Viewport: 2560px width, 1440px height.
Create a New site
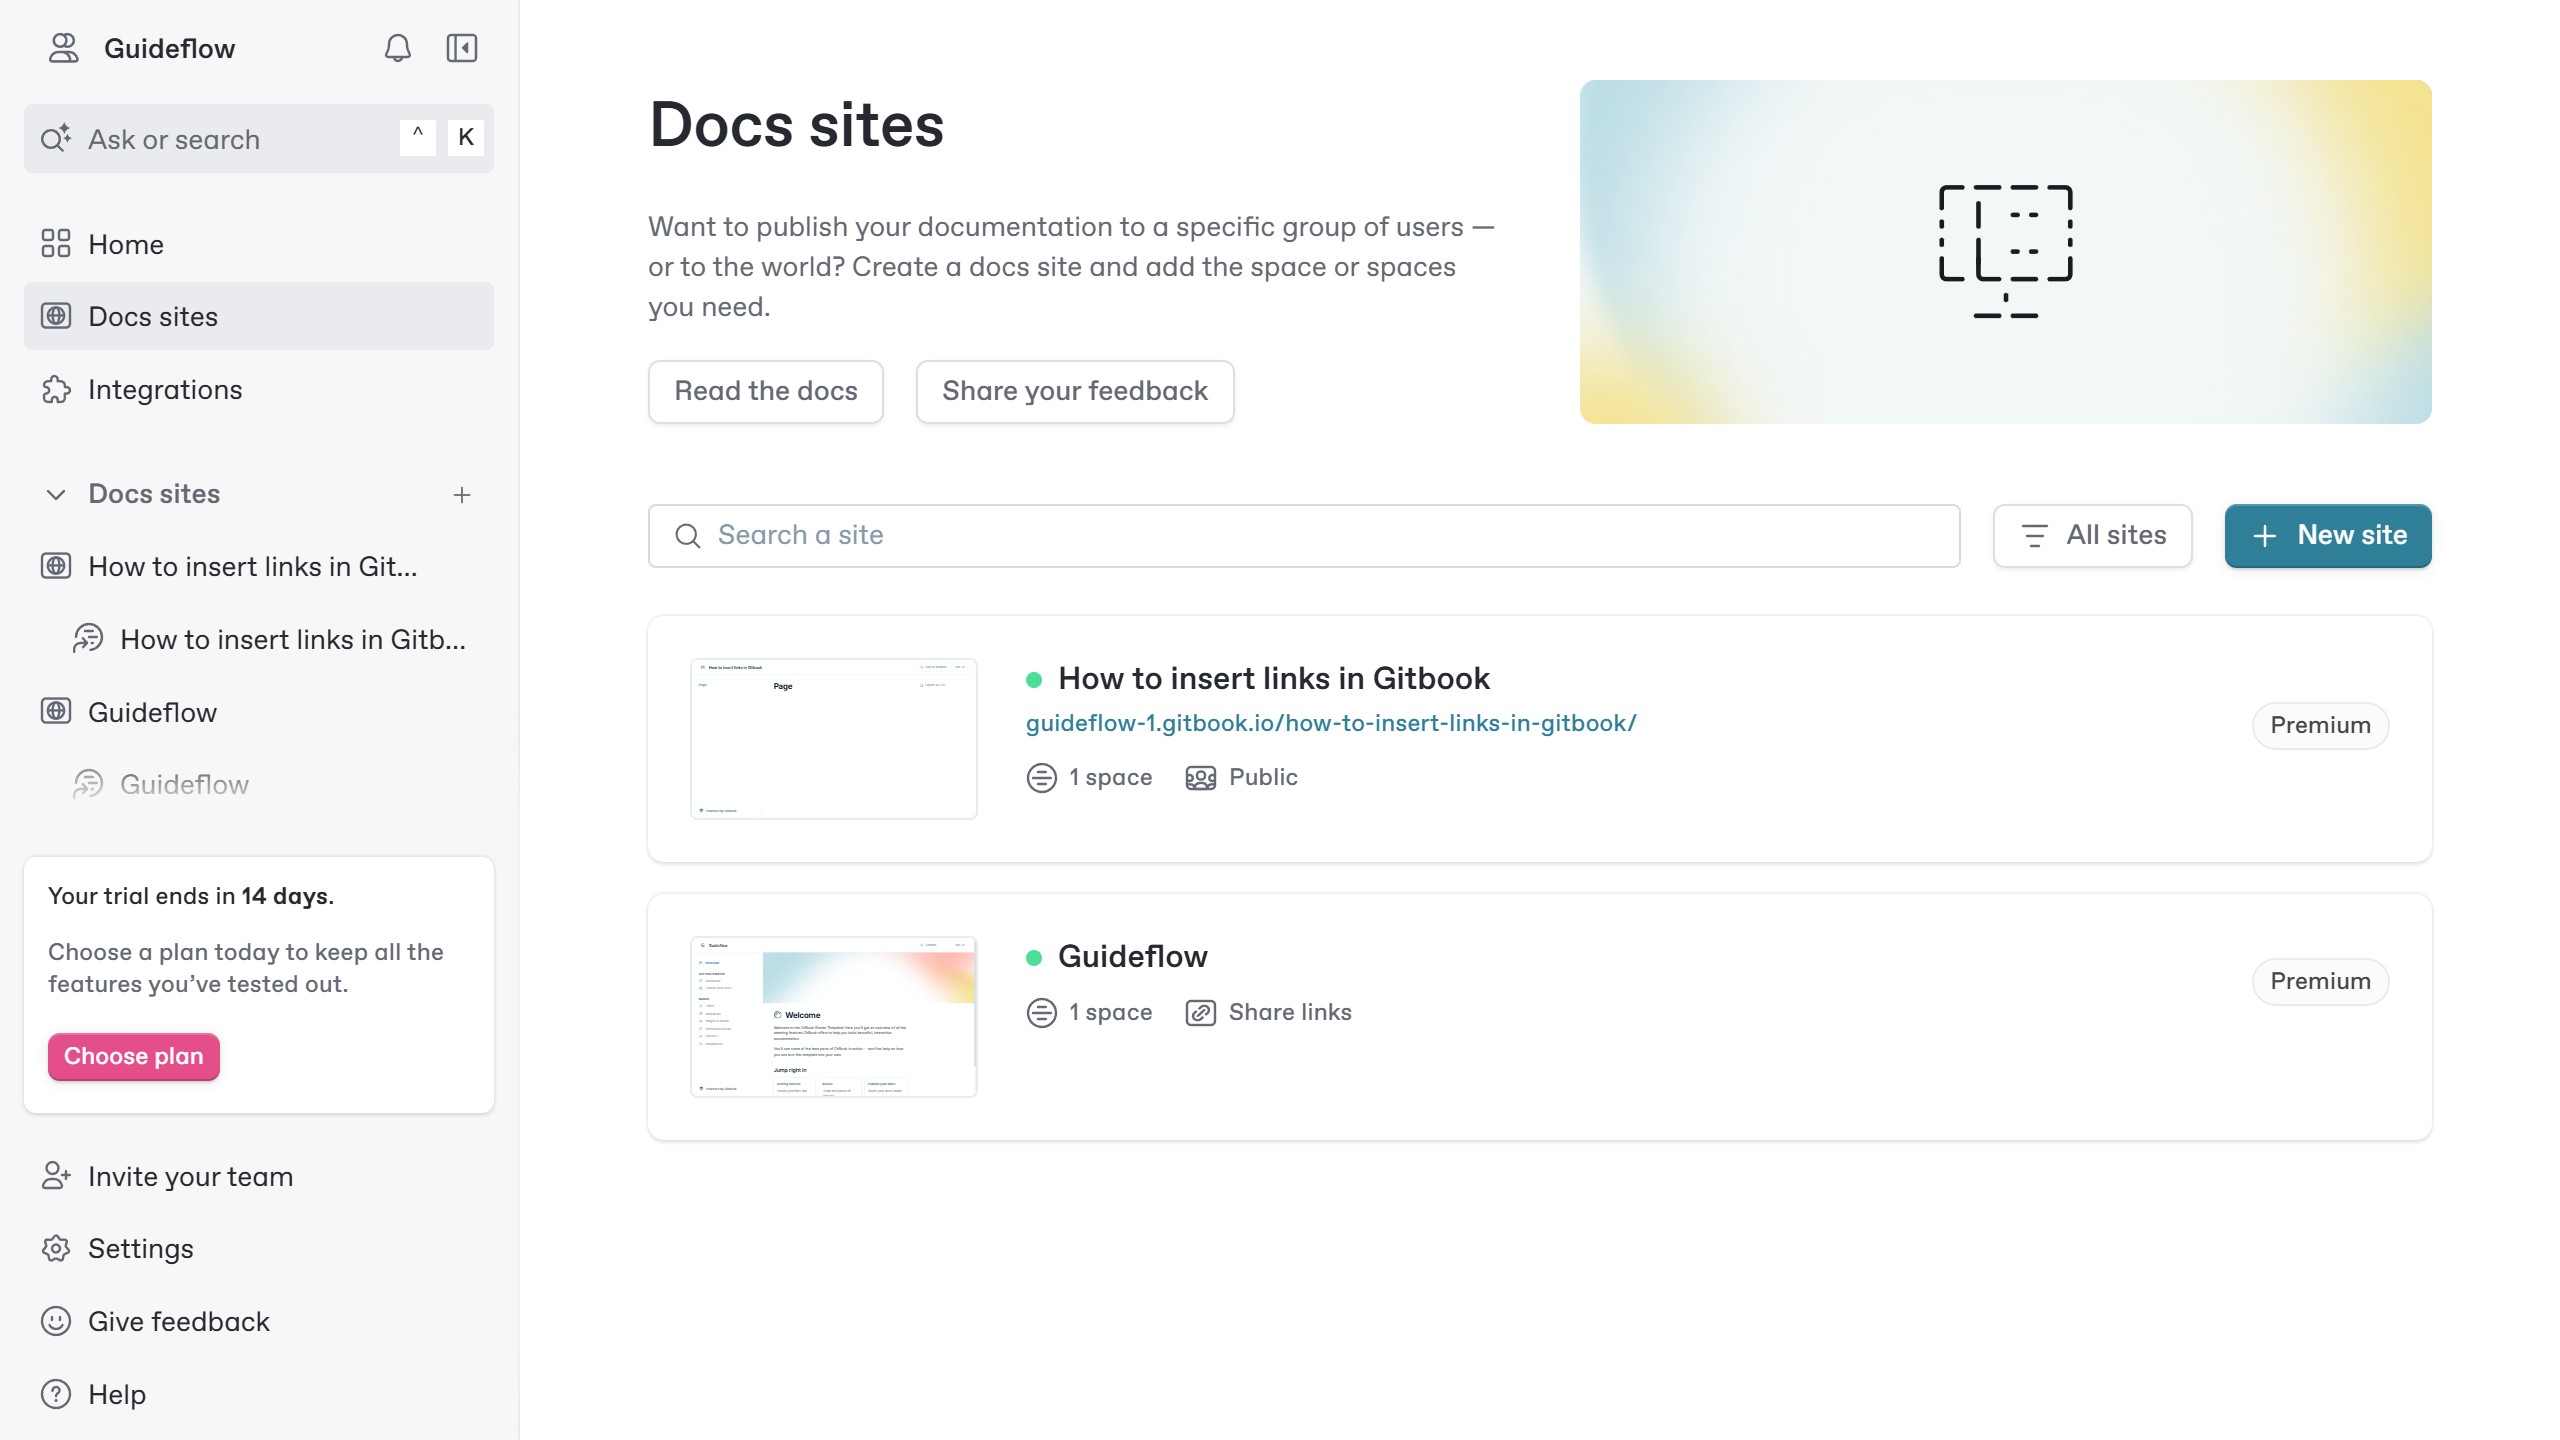(x=2328, y=535)
